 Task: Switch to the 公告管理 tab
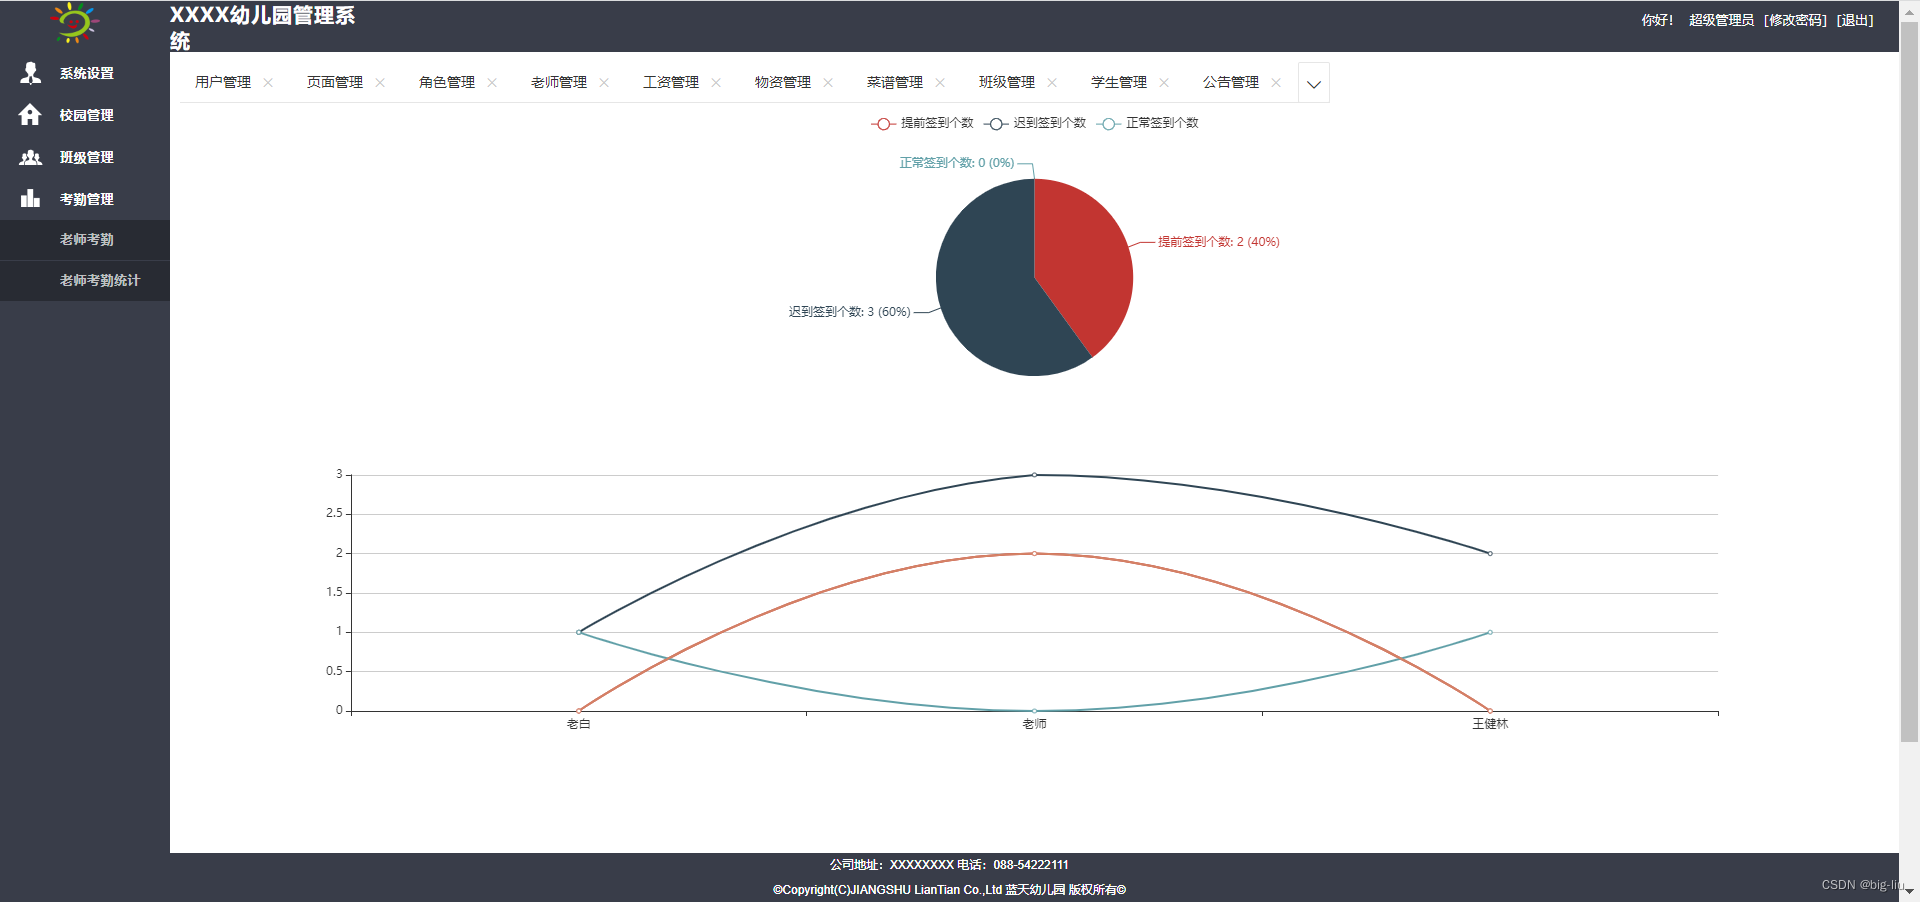1231,82
